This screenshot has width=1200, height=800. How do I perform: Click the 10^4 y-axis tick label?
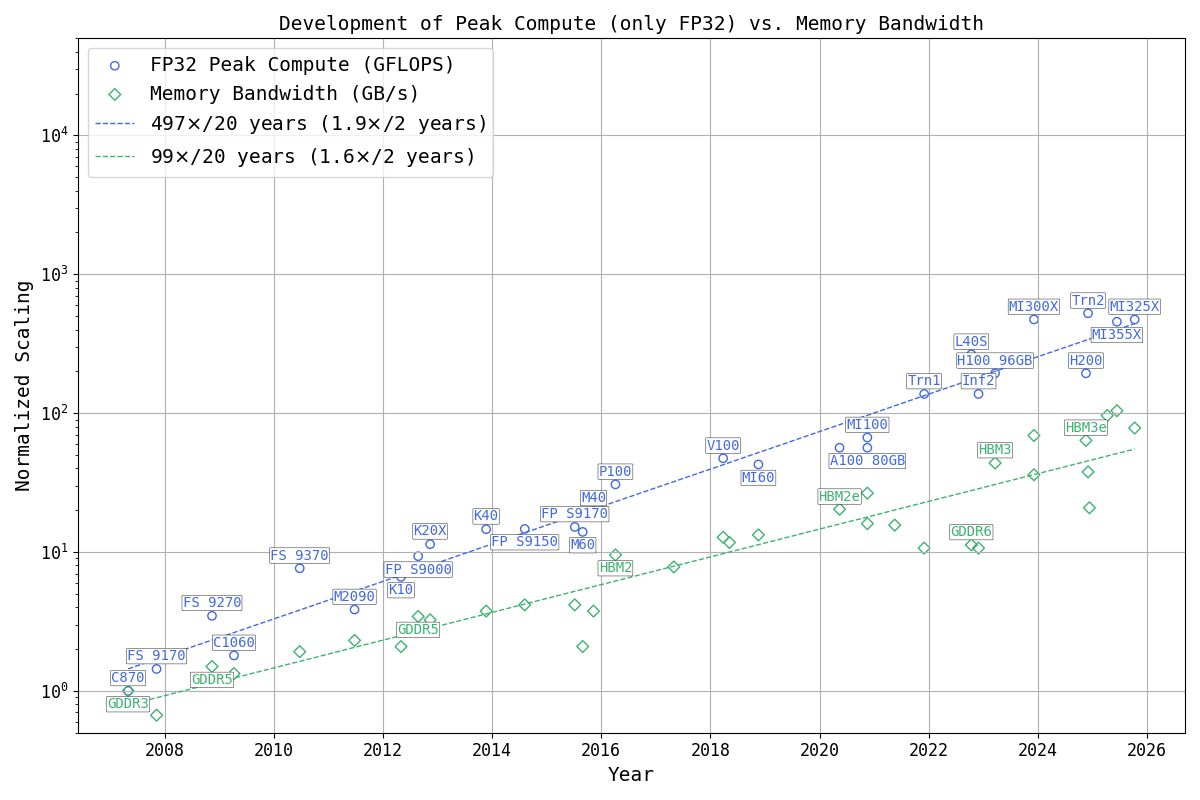(55, 134)
